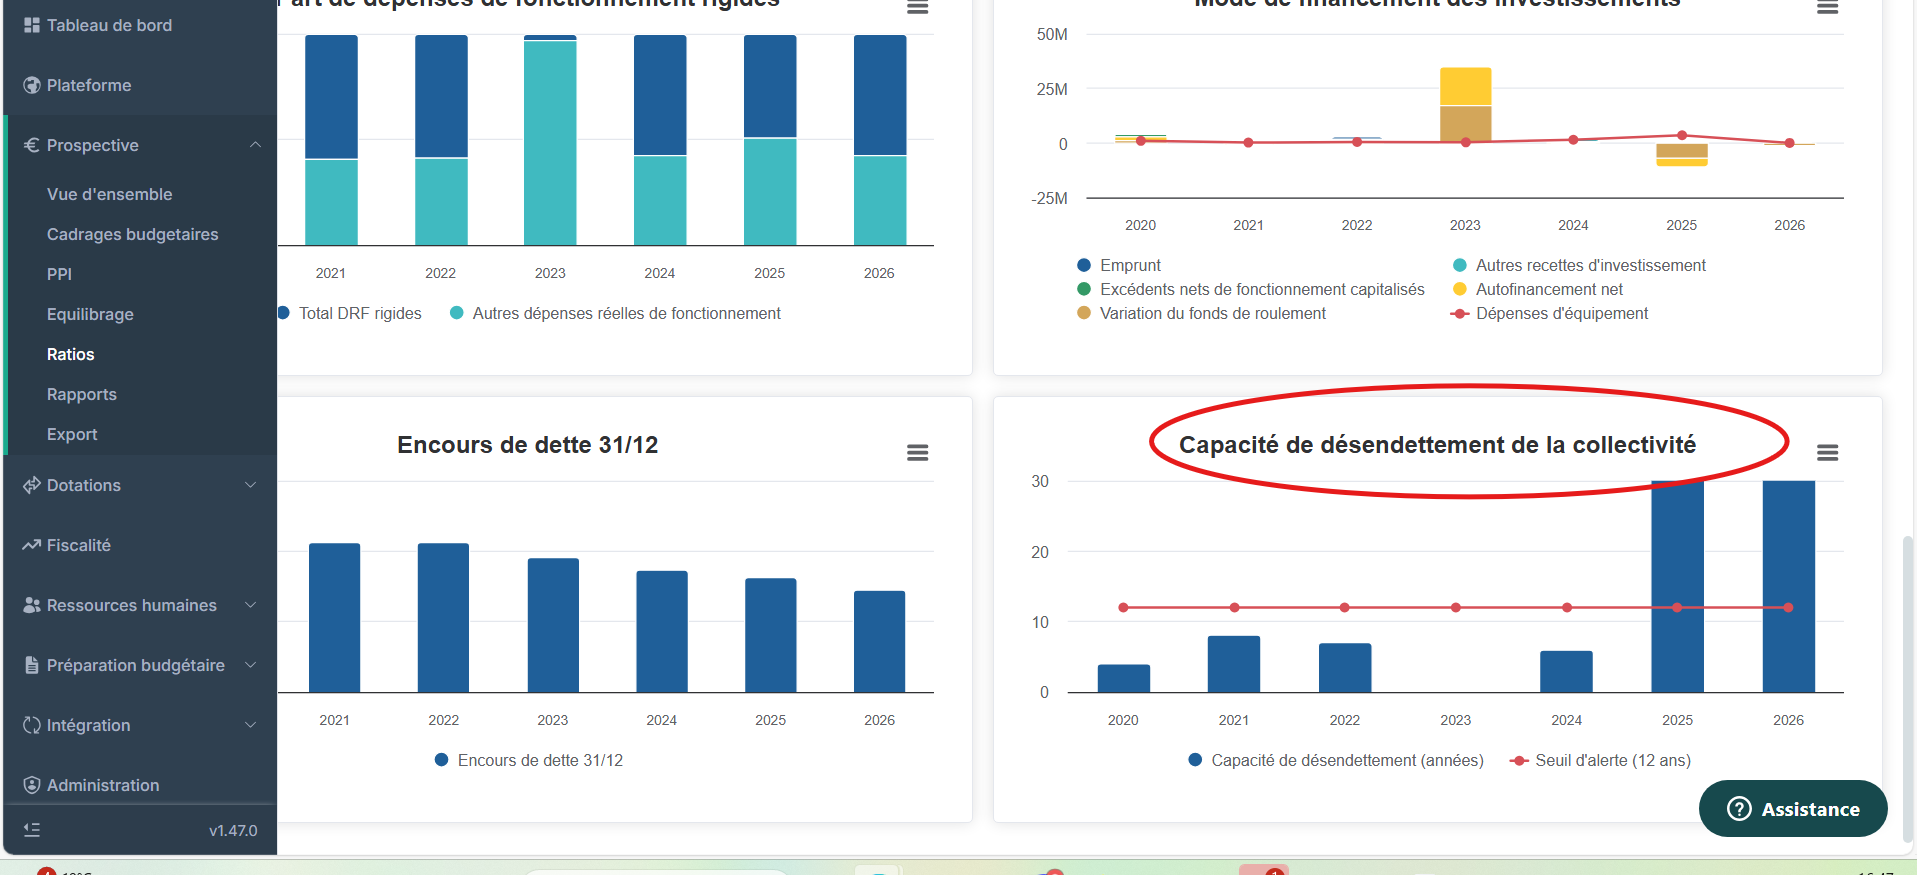Open Capacité de désendettement chart hamburger menu
The height and width of the screenshot is (875, 1917).
pos(1827,453)
